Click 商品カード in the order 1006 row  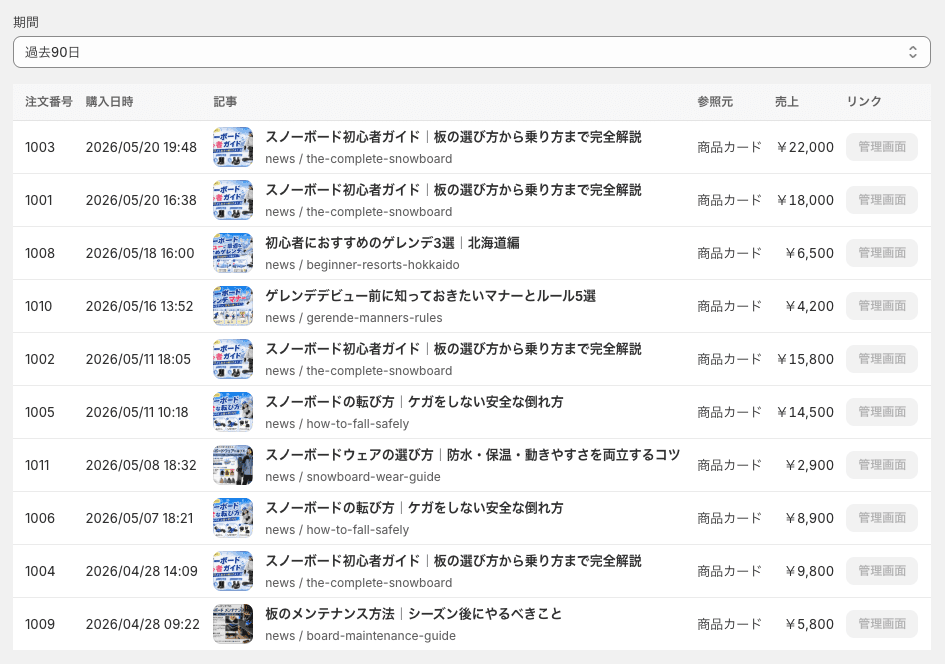click(x=730, y=518)
